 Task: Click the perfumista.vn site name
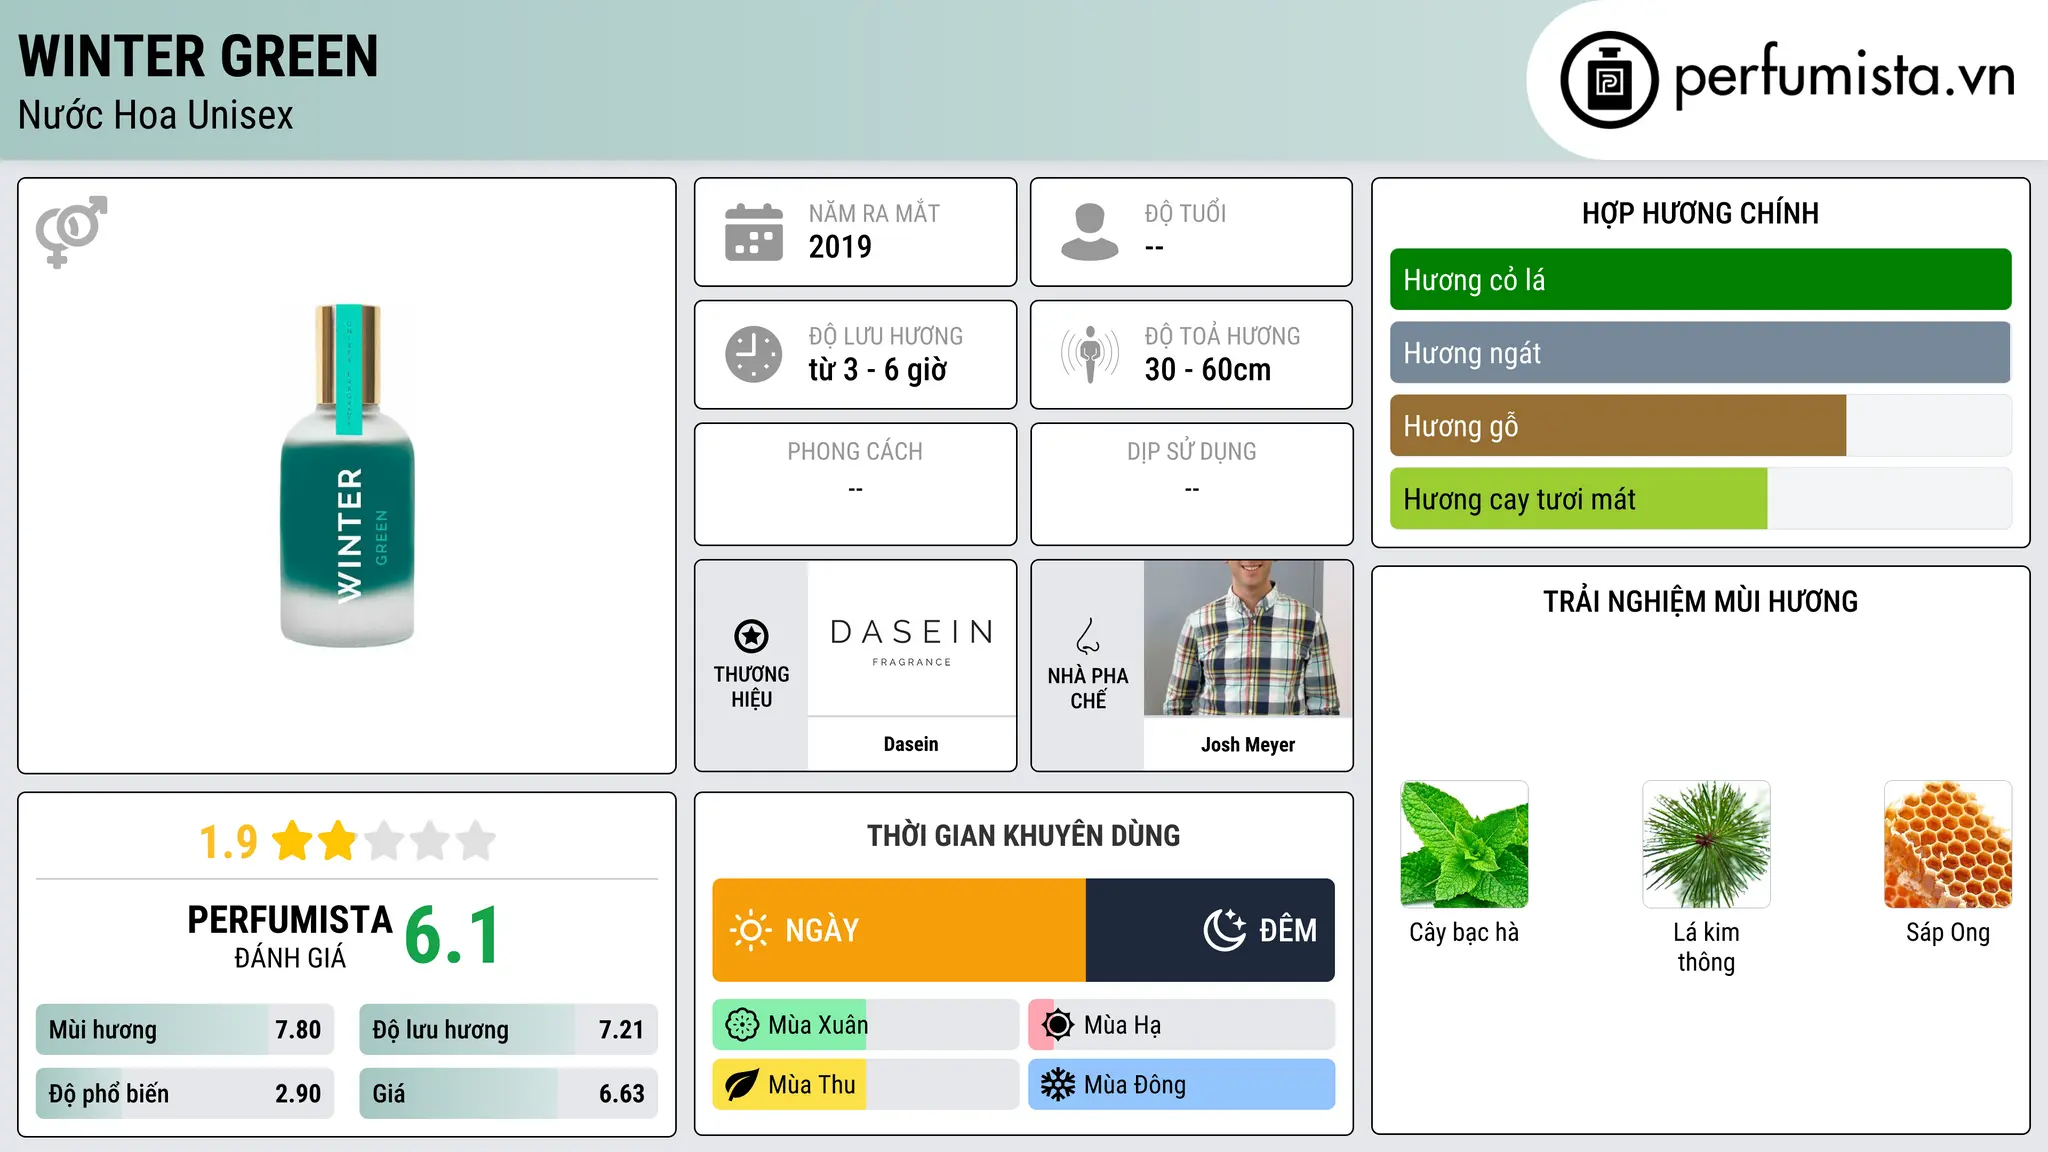pos(1844,76)
